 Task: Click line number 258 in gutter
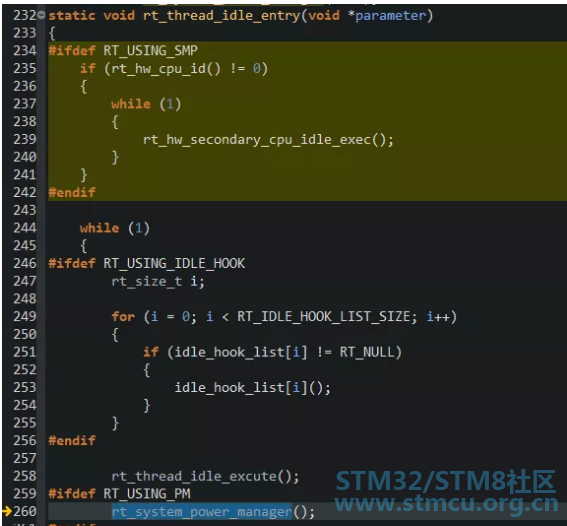point(25,476)
